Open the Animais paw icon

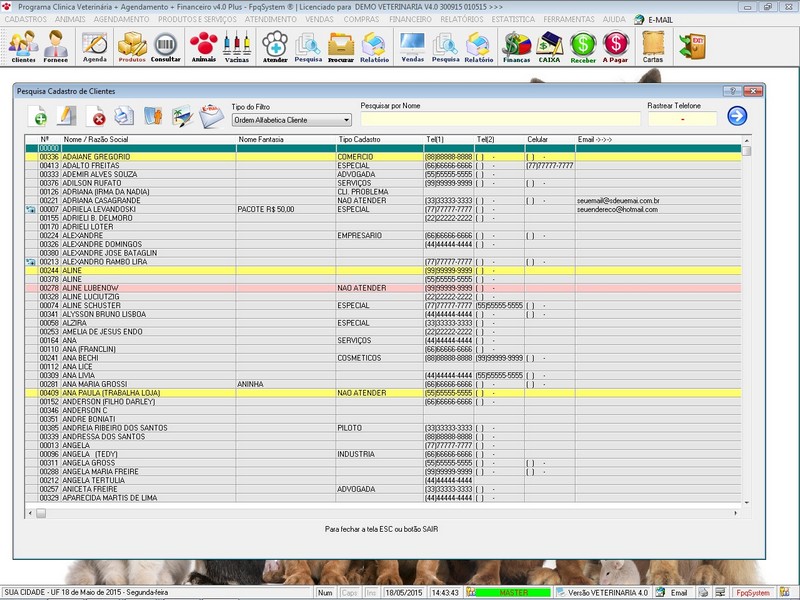204,46
